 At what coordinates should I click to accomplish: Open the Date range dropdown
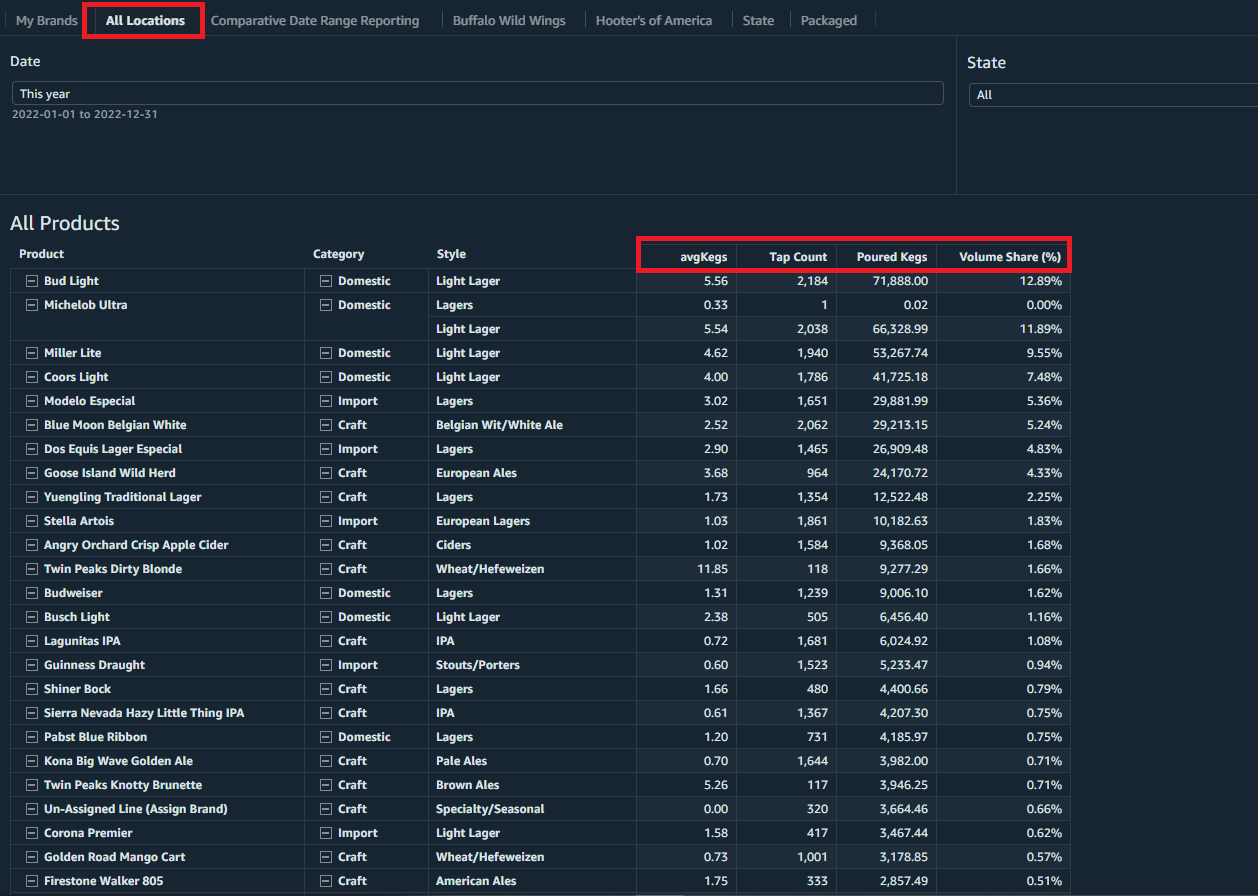477,93
